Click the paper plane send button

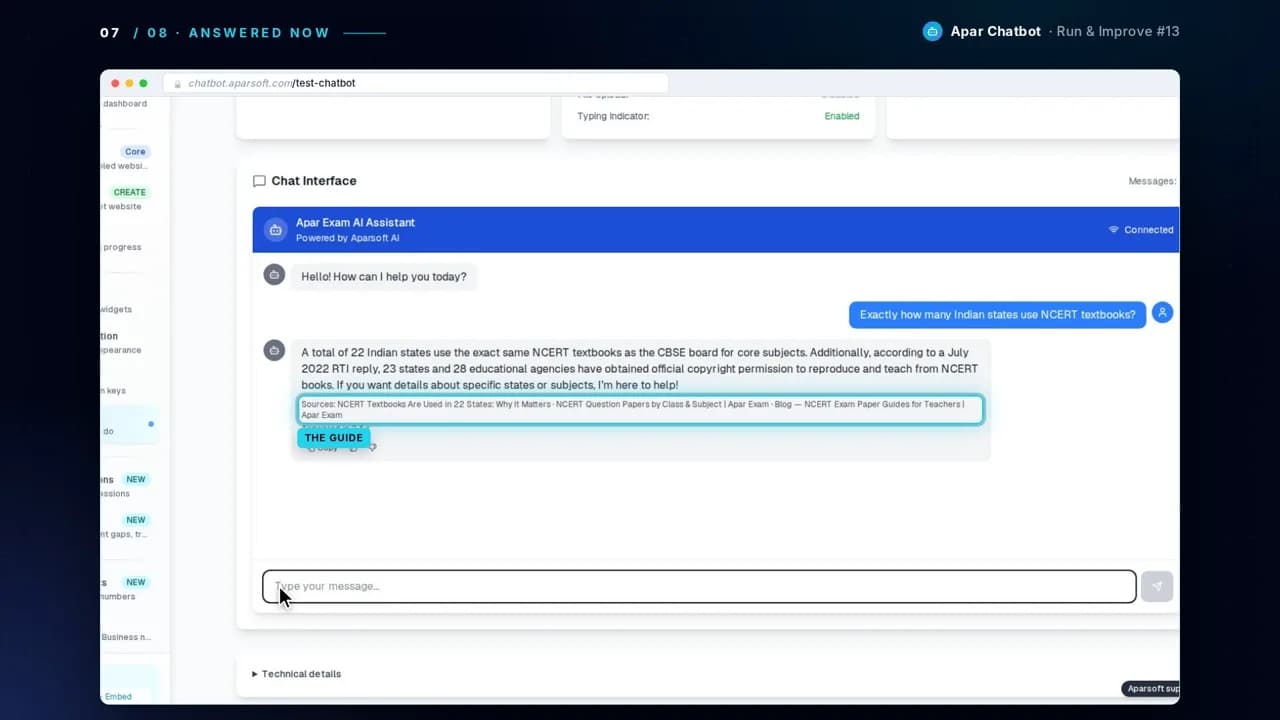click(1157, 586)
